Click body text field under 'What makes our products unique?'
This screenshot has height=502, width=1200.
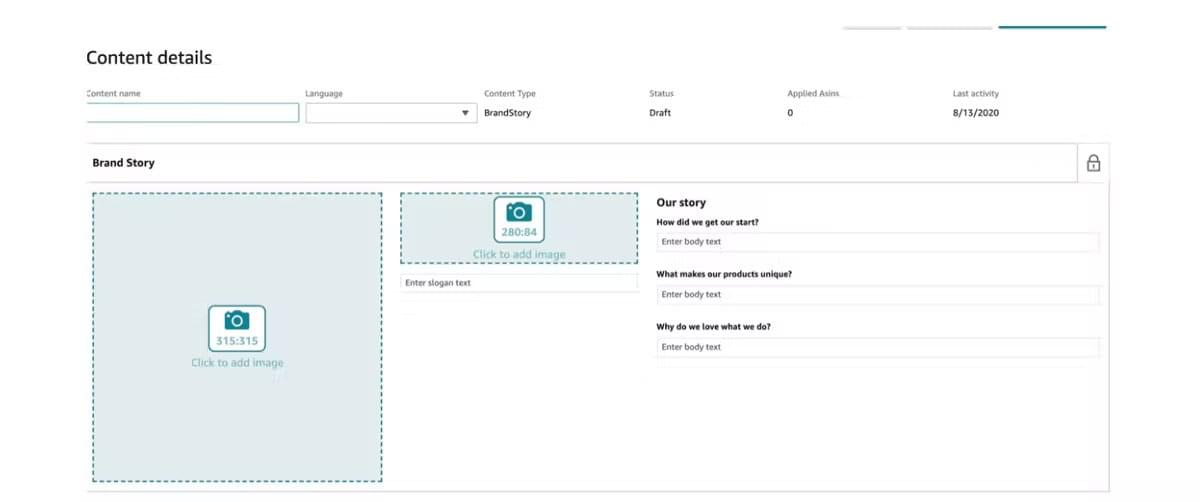pyautogui.click(x=877, y=295)
